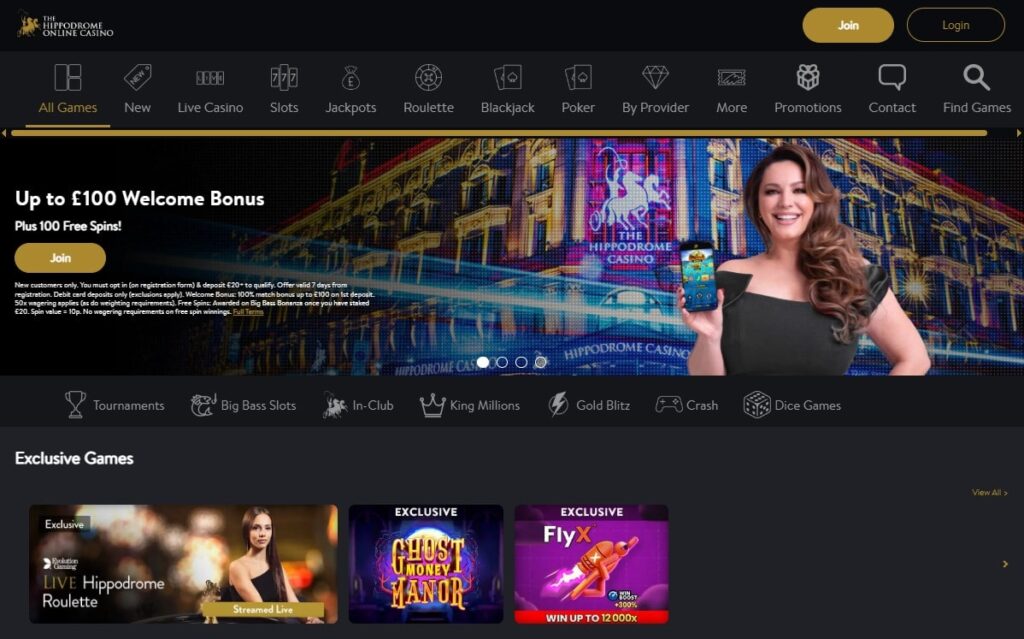1024x639 pixels.
Task: Switch to the fourth banner carousel dot
Action: point(541,362)
